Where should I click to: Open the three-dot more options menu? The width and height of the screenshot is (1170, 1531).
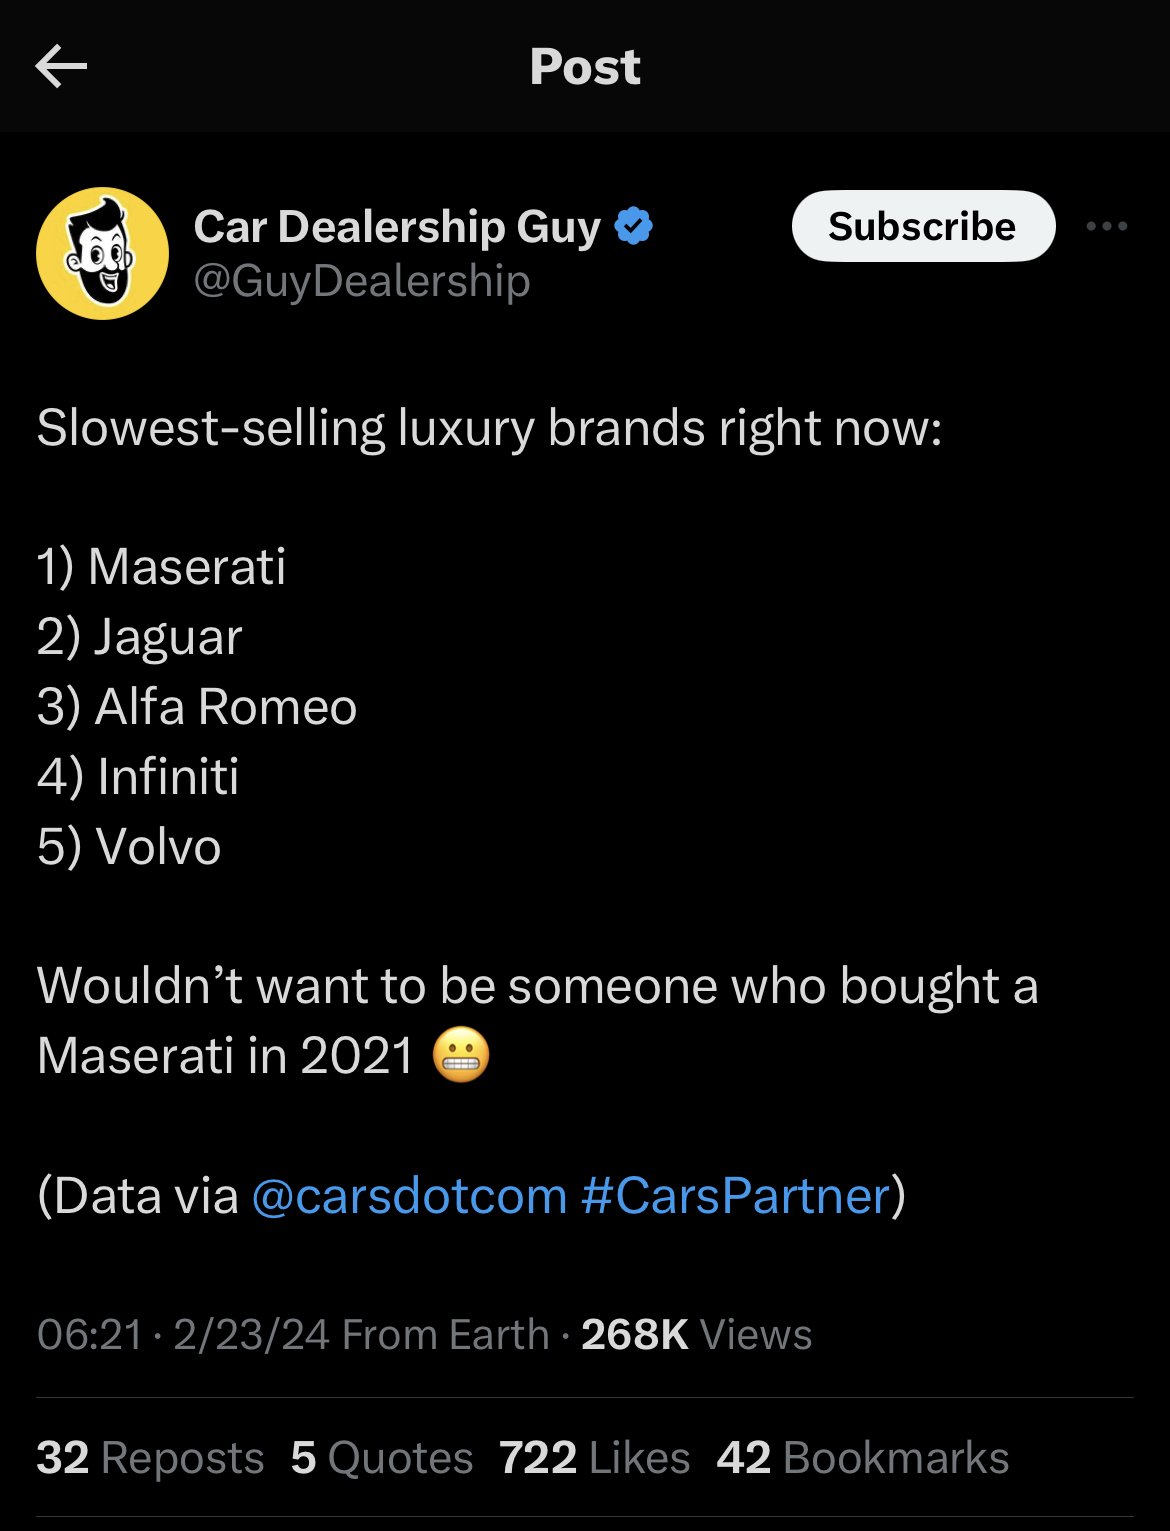pyautogui.click(x=1107, y=227)
